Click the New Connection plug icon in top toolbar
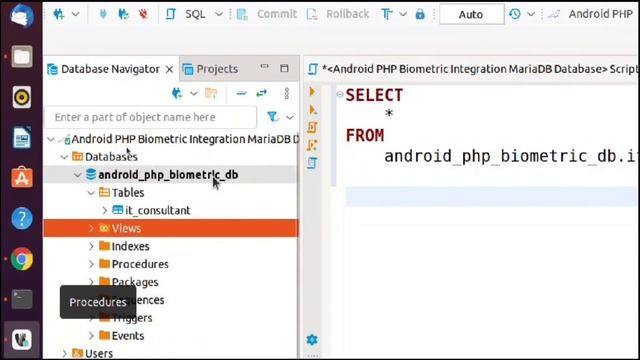Image resolution: width=640 pixels, height=360 pixels. coord(59,14)
